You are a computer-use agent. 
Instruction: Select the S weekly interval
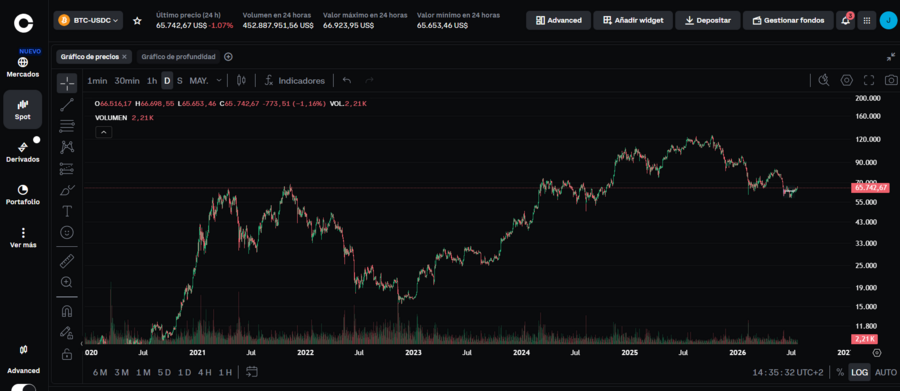(x=180, y=81)
